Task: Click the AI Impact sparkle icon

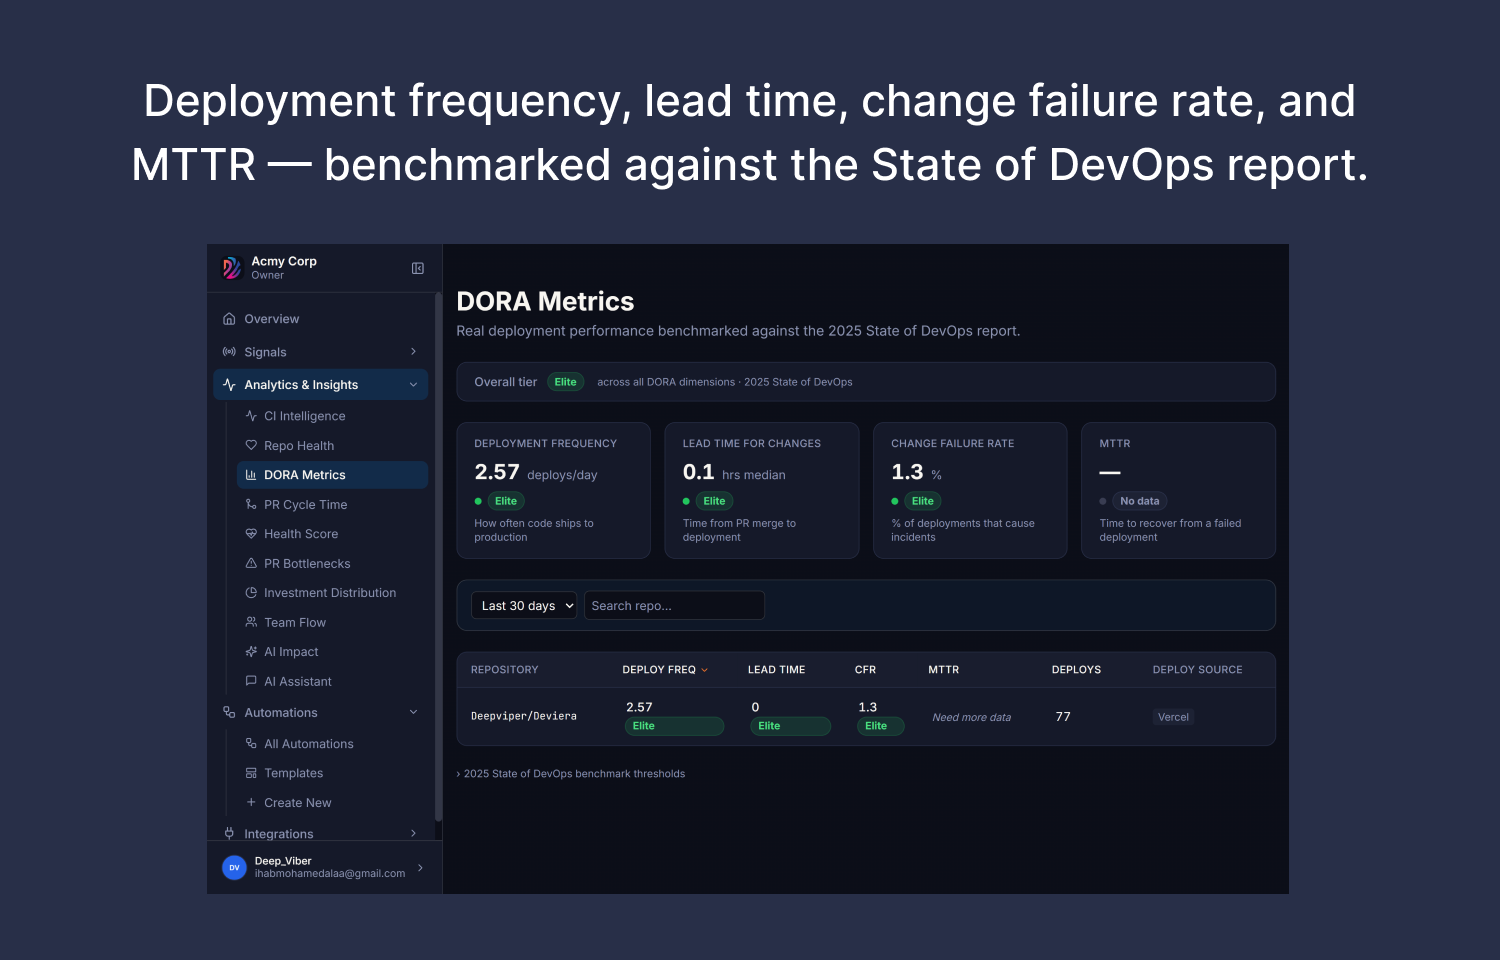Action: pyautogui.click(x=251, y=652)
